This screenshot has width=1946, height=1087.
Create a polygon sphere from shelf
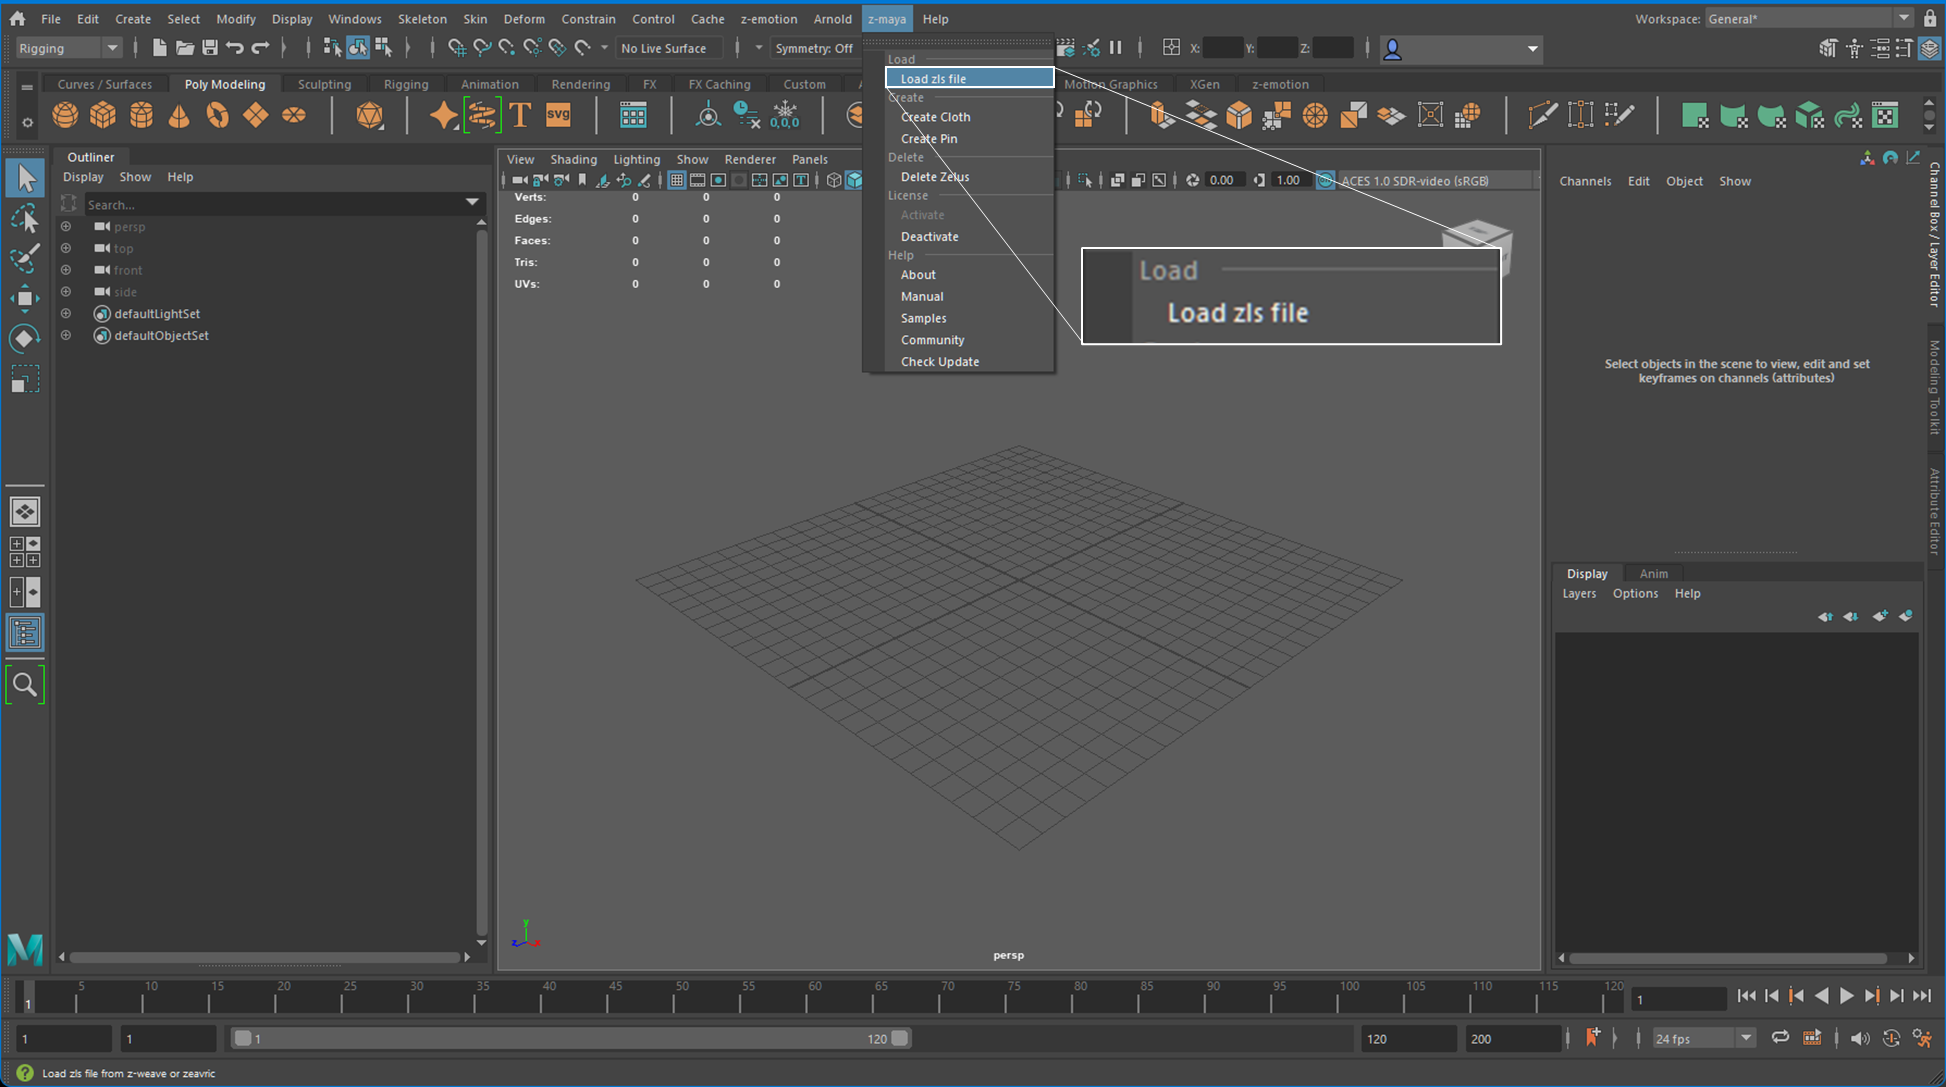pyautogui.click(x=65, y=115)
